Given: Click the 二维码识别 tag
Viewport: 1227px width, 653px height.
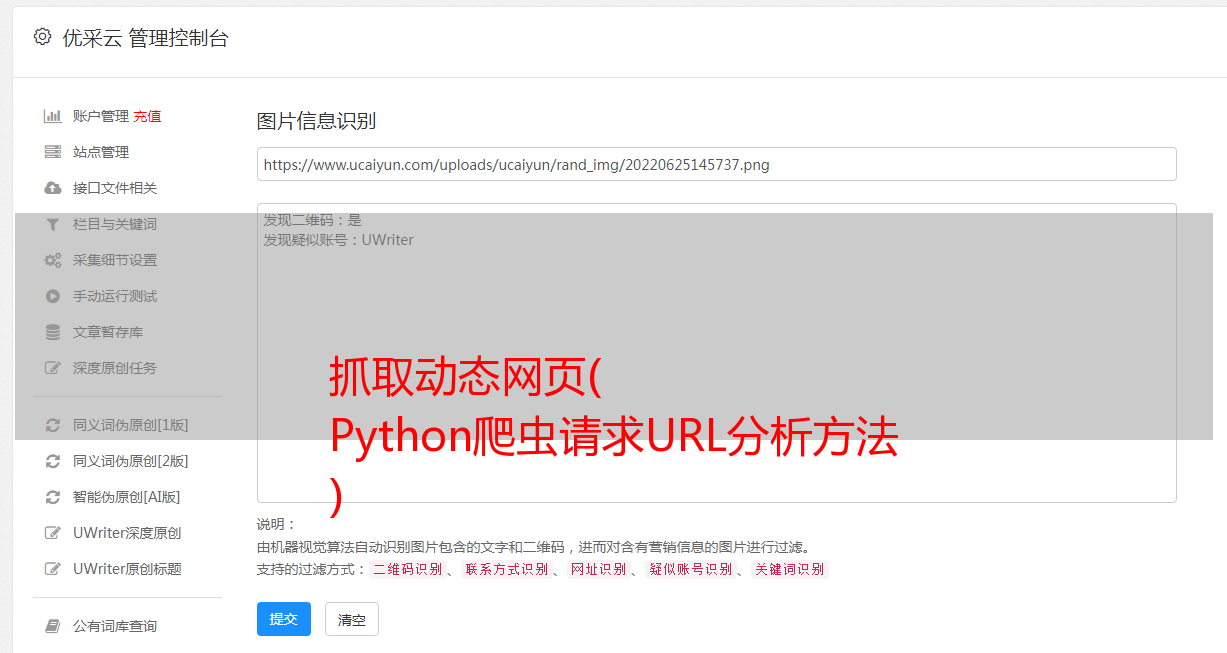Looking at the screenshot, I should (x=407, y=569).
